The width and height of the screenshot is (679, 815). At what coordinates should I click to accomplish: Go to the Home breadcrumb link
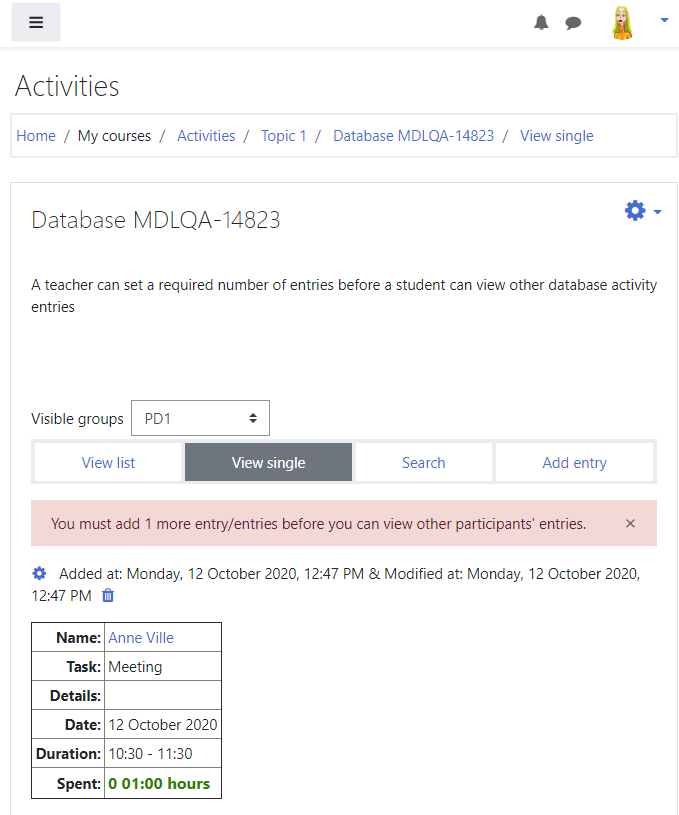point(36,136)
